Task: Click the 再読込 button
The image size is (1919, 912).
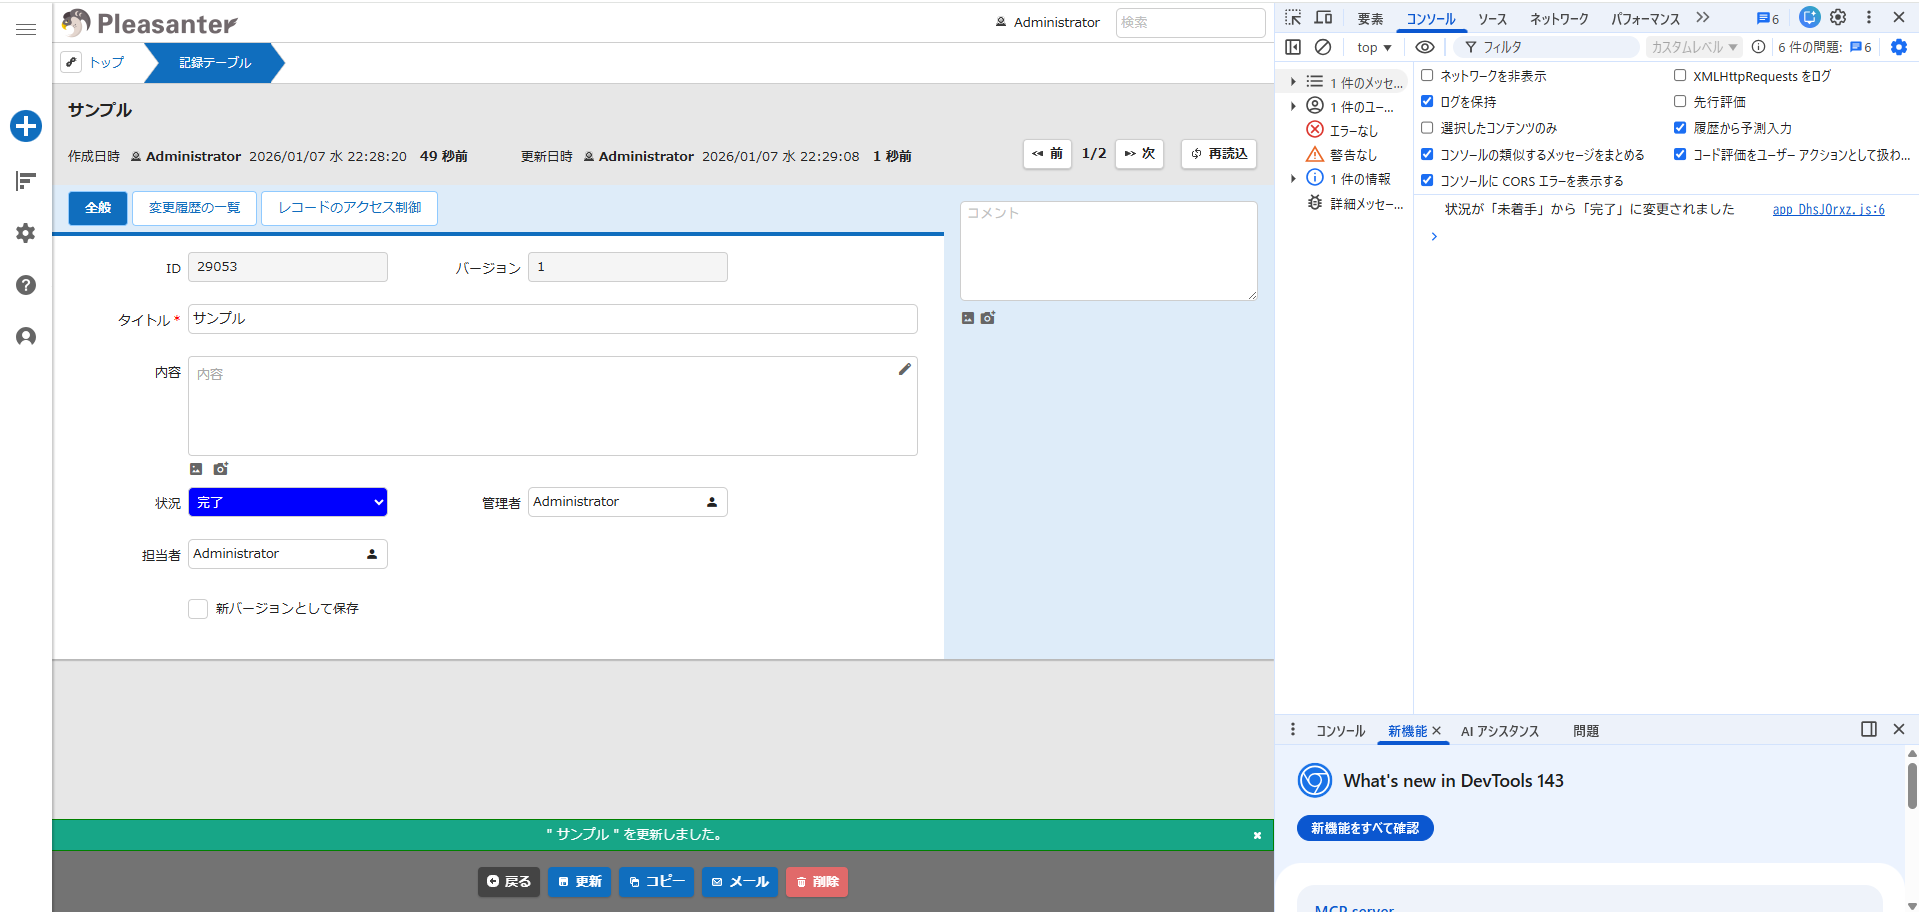Action: coord(1218,154)
